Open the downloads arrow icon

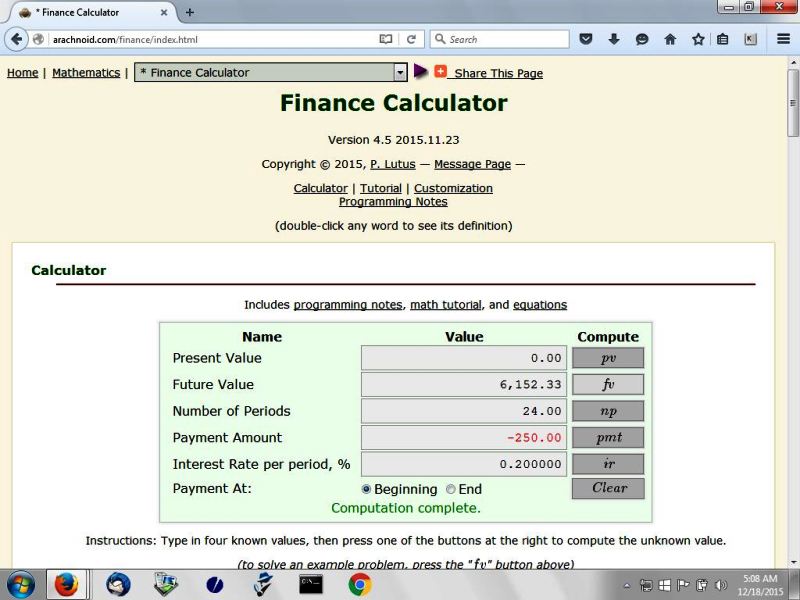coord(614,39)
